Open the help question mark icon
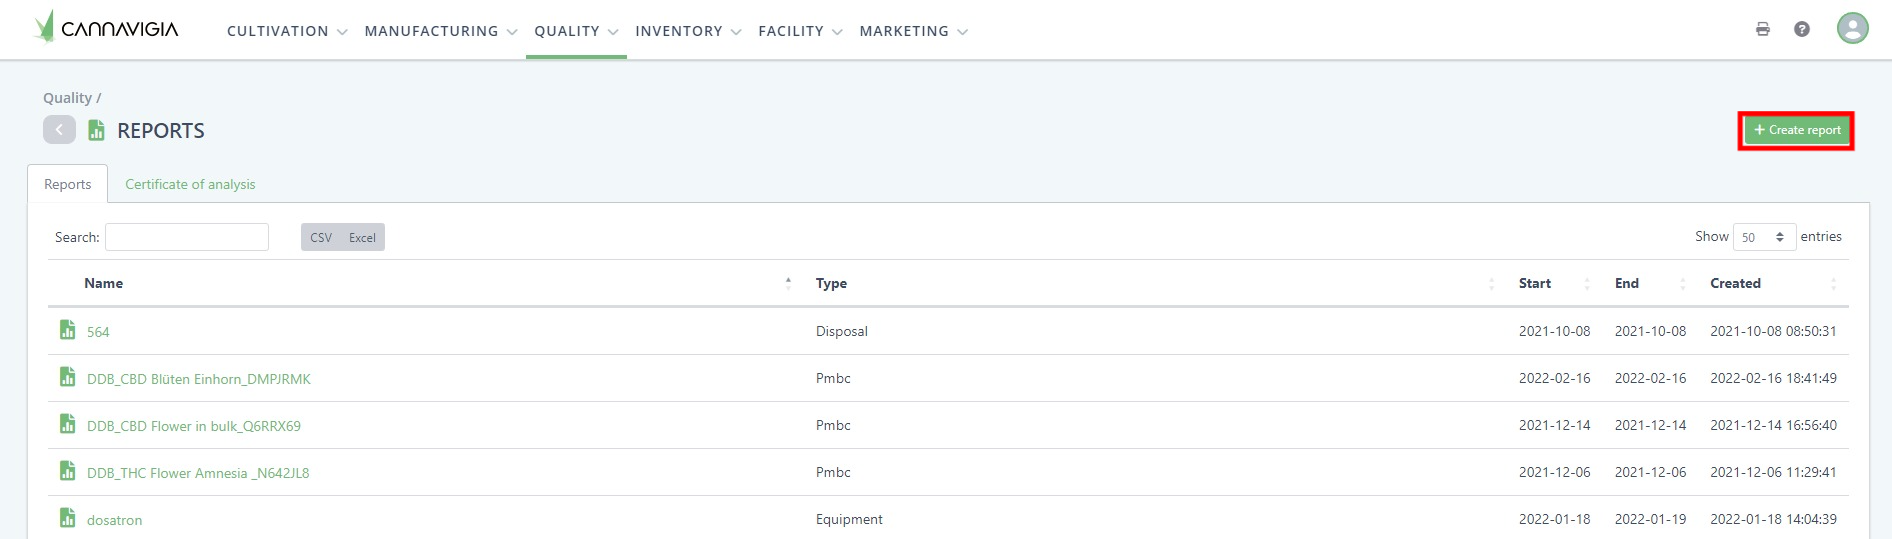The width and height of the screenshot is (1892, 539). tap(1801, 29)
